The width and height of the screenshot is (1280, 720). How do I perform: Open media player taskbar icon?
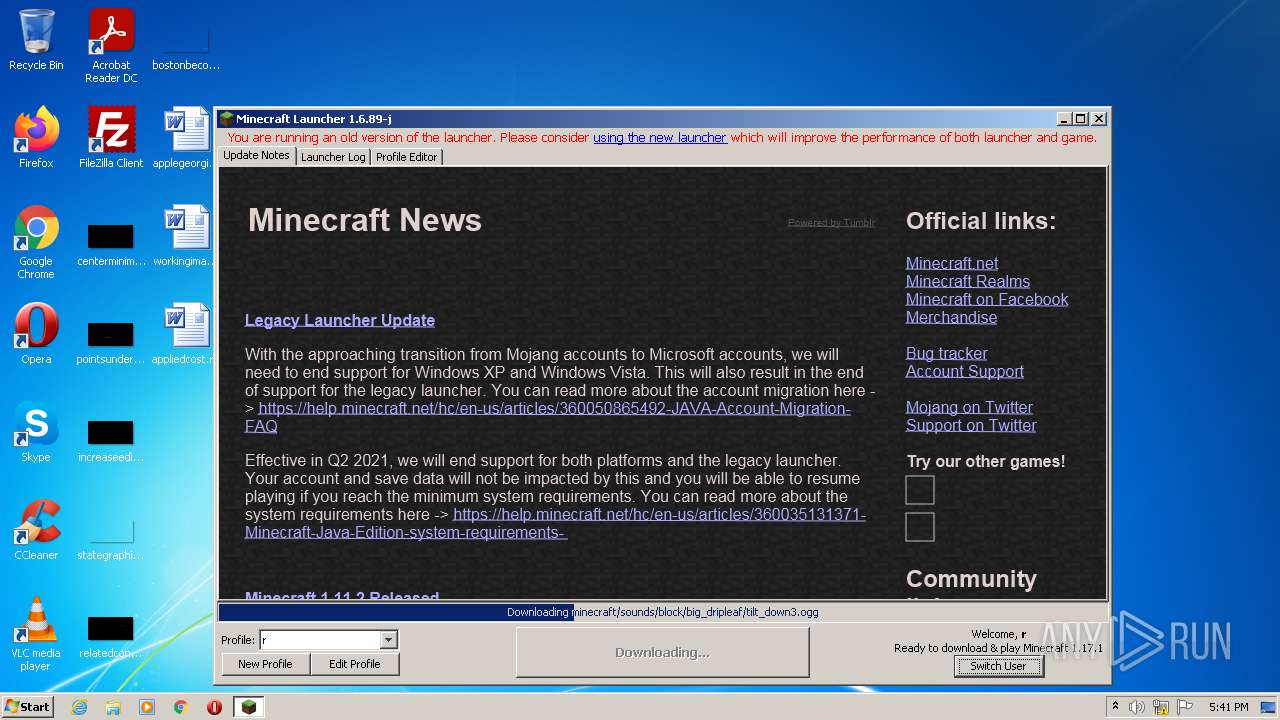(x=147, y=707)
